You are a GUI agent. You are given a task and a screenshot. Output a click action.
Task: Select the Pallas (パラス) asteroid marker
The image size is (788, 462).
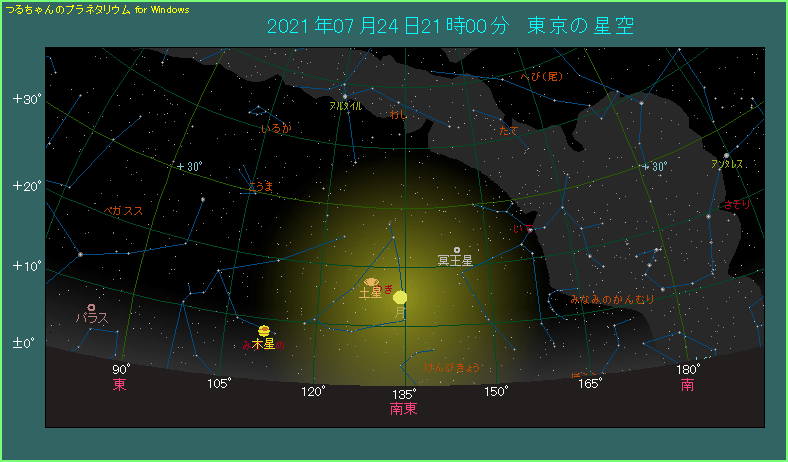91,307
